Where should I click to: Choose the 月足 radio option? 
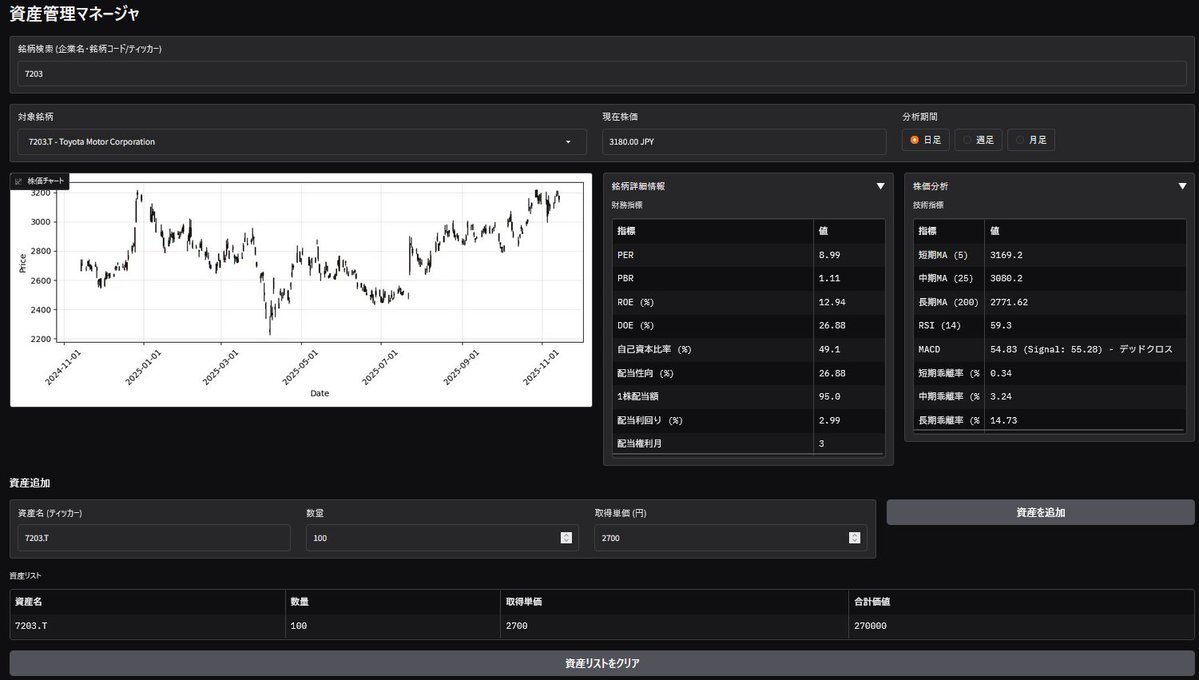[x=1020, y=140]
